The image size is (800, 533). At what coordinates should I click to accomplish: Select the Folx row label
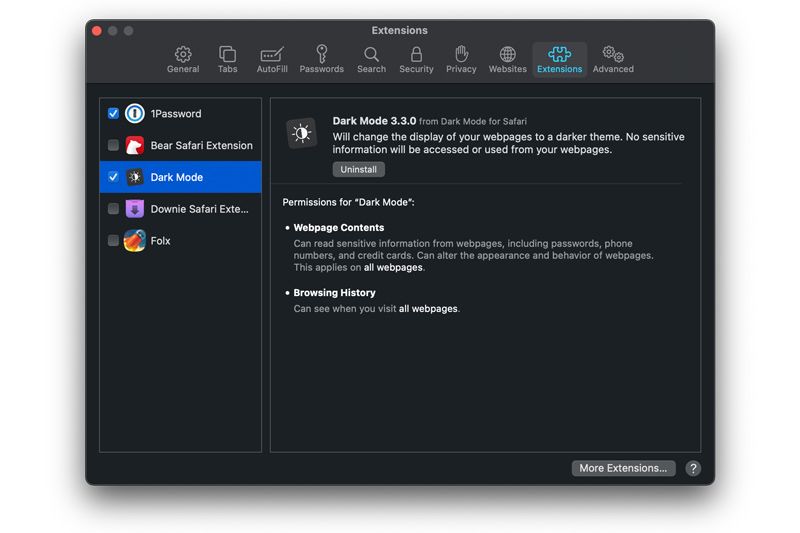coord(160,241)
